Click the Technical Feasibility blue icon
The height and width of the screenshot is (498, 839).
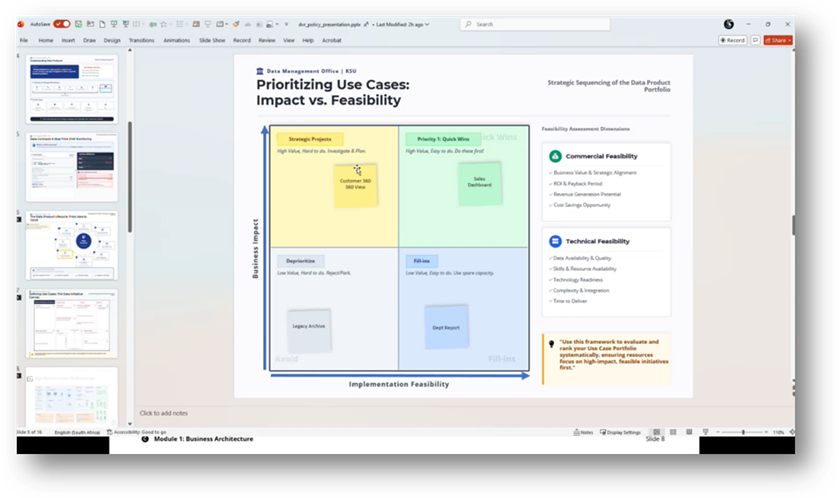[555, 241]
